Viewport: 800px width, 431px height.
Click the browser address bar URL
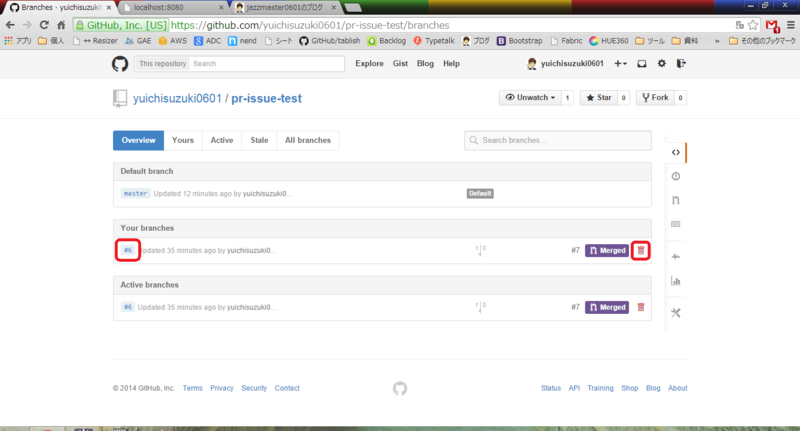[x=310, y=25]
